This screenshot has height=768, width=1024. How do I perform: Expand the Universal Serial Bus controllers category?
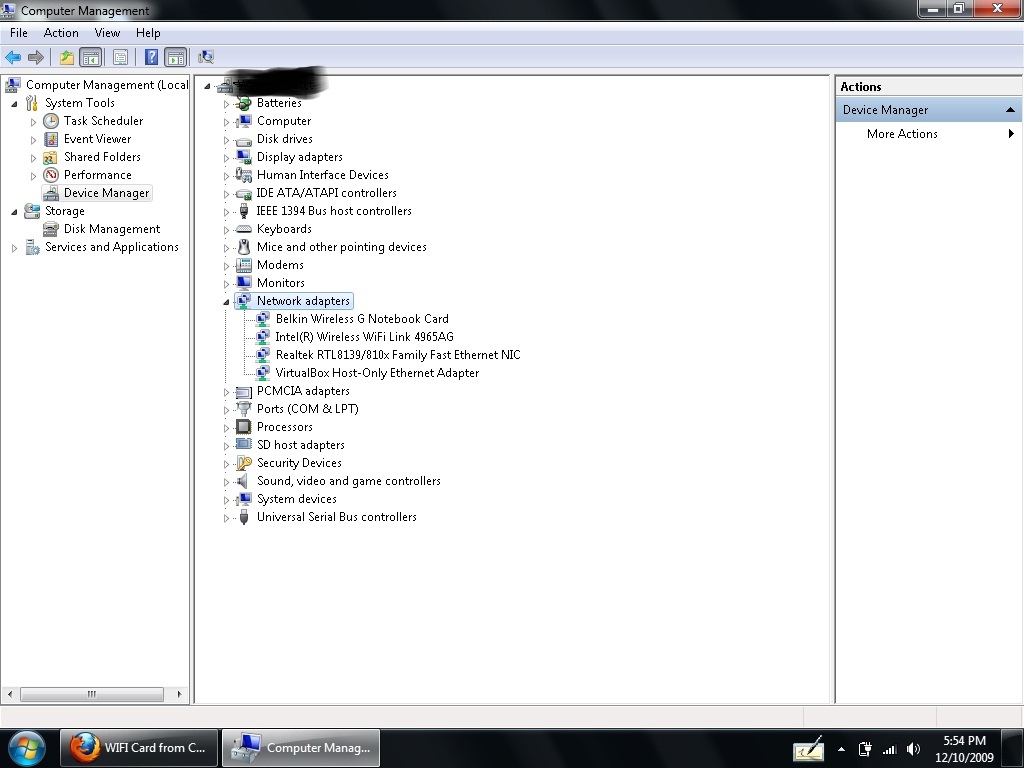pos(227,518)
